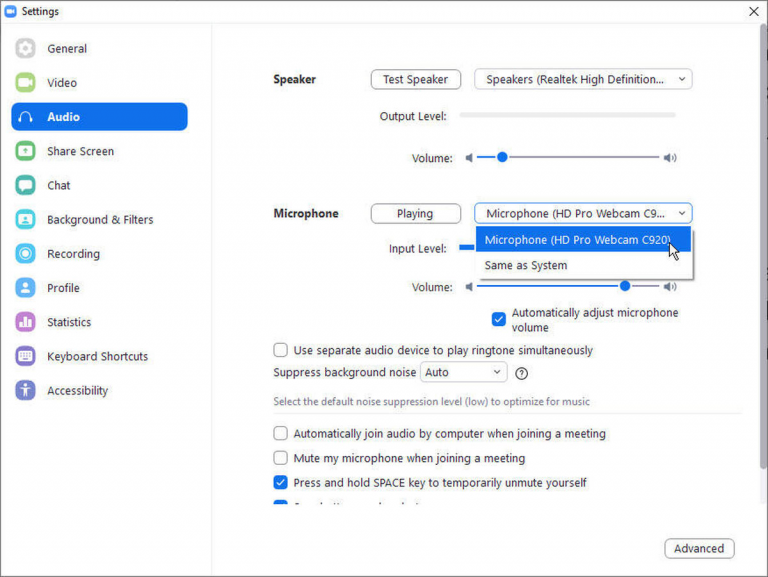Click the Statistics bar chart icon
Viewport: 768px width, 577px height.
pyautogui.click(x=25, y=322)
